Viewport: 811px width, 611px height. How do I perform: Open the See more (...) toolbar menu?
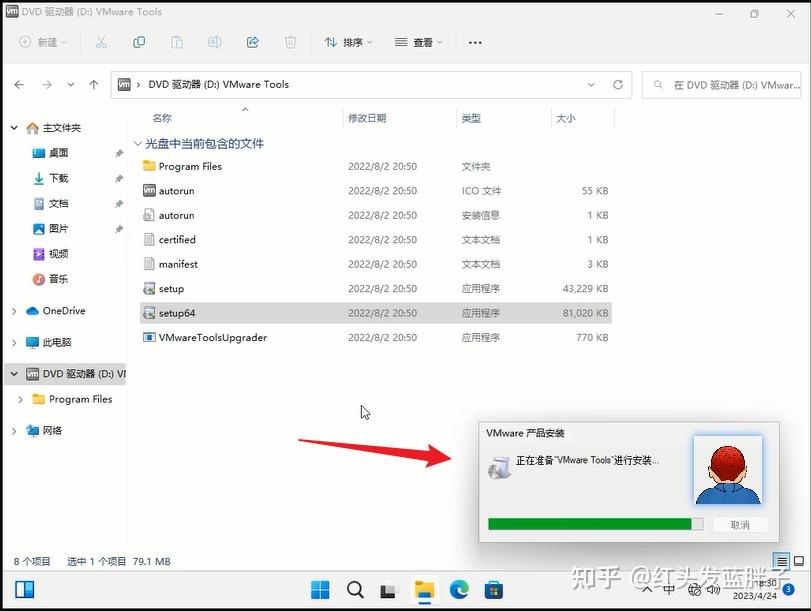point(475,42)
